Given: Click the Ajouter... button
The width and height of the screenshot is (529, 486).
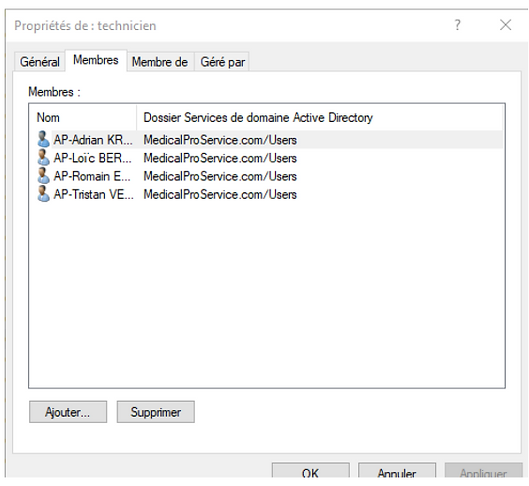Looking at the screenshot, I should pos(68,412).
